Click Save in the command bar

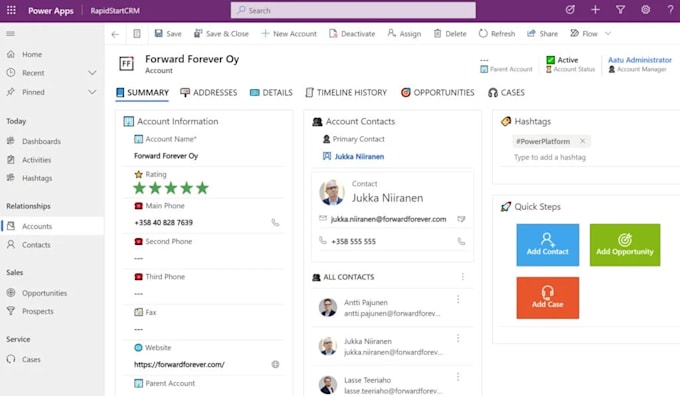pyautogui.click(x=168, y=34)
